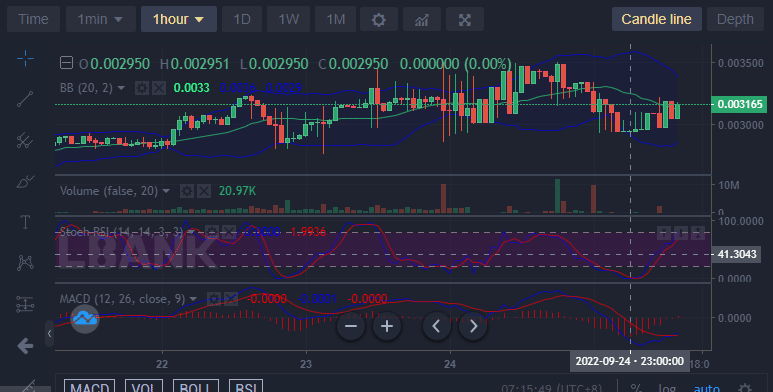The image size is (773, 392).
Task: Open MACD indicator settings gear
Action: 213,299
